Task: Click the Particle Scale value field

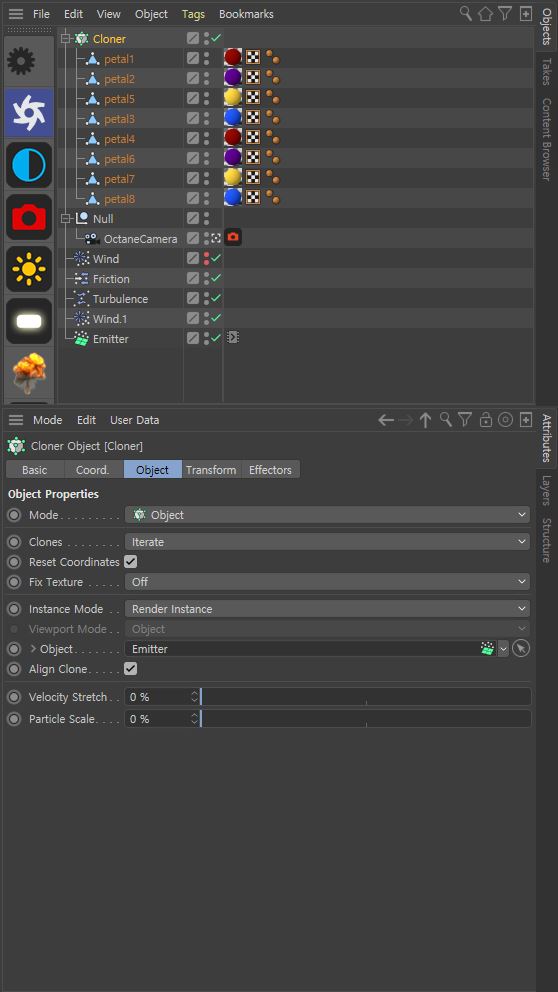Action: 162,719
